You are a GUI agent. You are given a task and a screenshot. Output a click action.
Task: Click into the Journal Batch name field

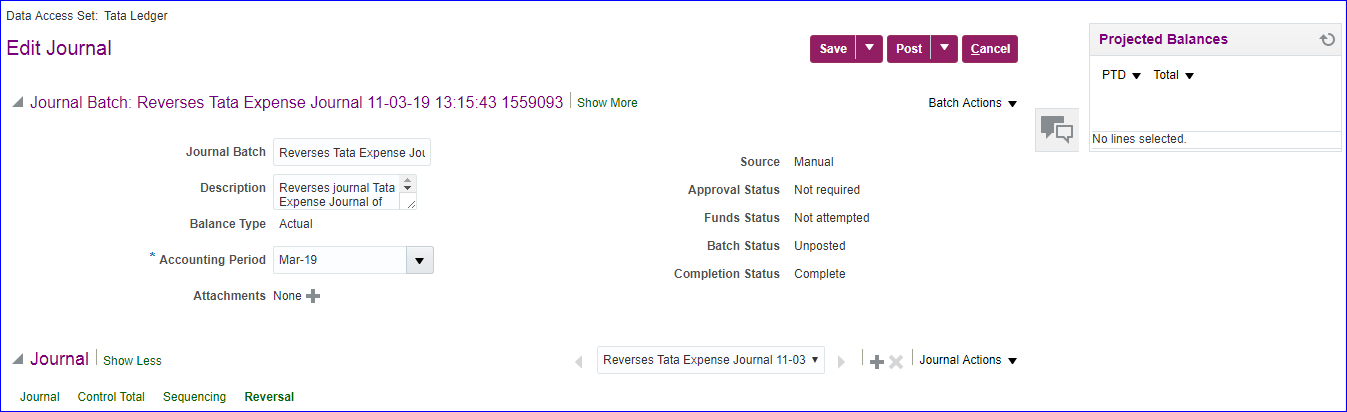(351, 153)
